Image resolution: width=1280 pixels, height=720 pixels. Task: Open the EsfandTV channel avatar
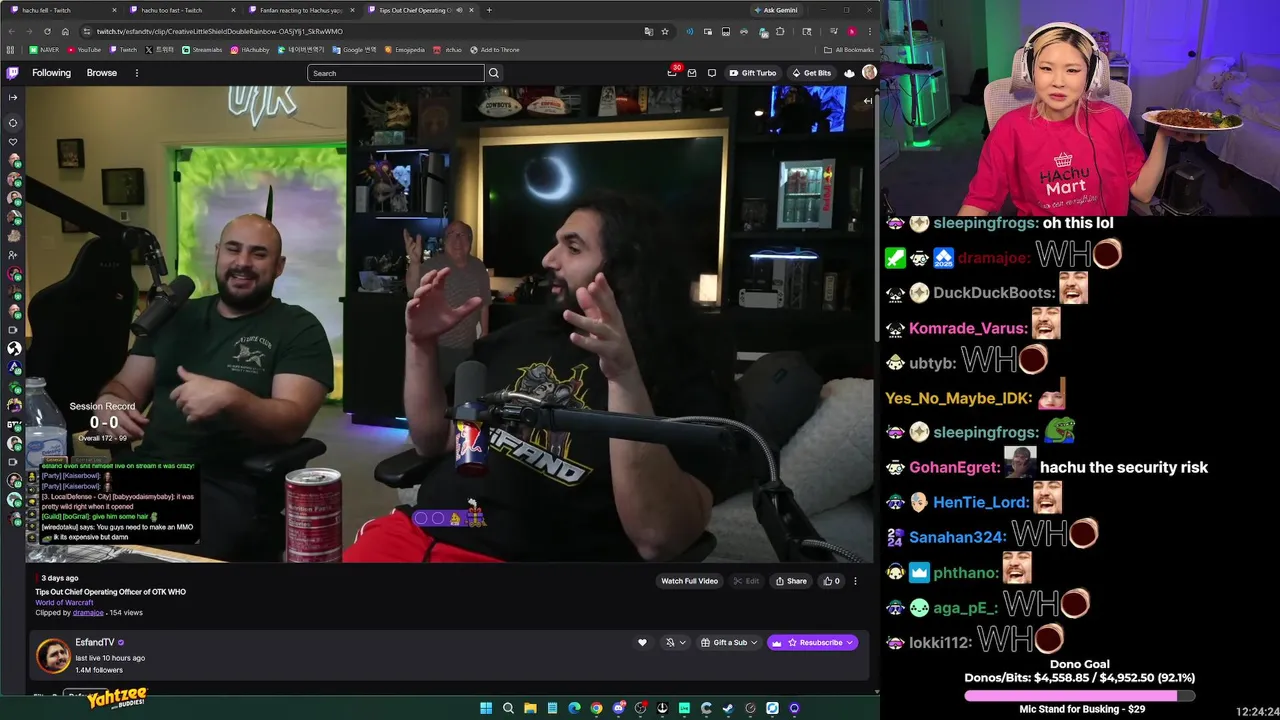point(53,656)
